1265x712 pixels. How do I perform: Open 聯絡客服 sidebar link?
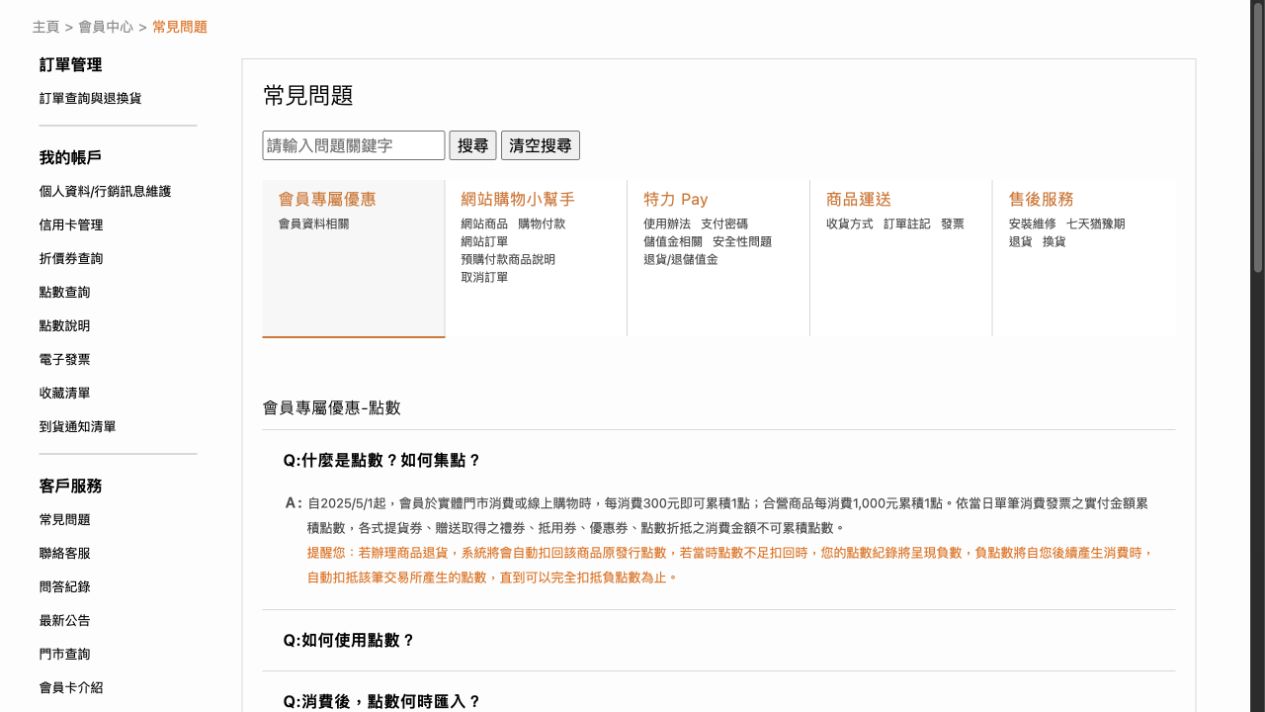65,553
